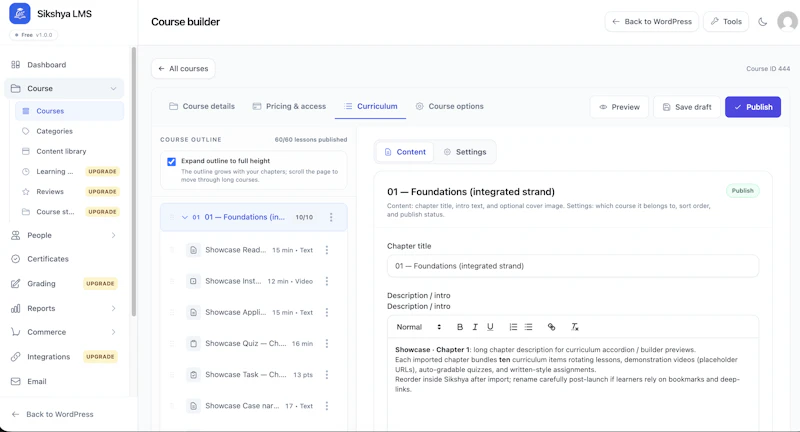Open the Tools button
800x432 pixels.
point(726,21)
